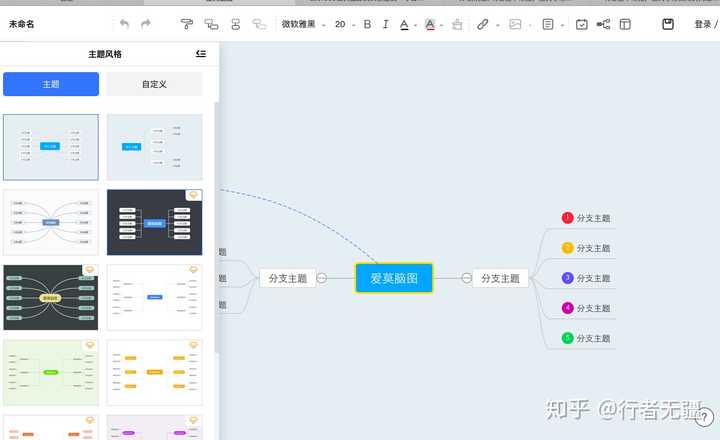Insert an image into topic
This screenshot has height=440, width=720.
click(x=515, y=24)
